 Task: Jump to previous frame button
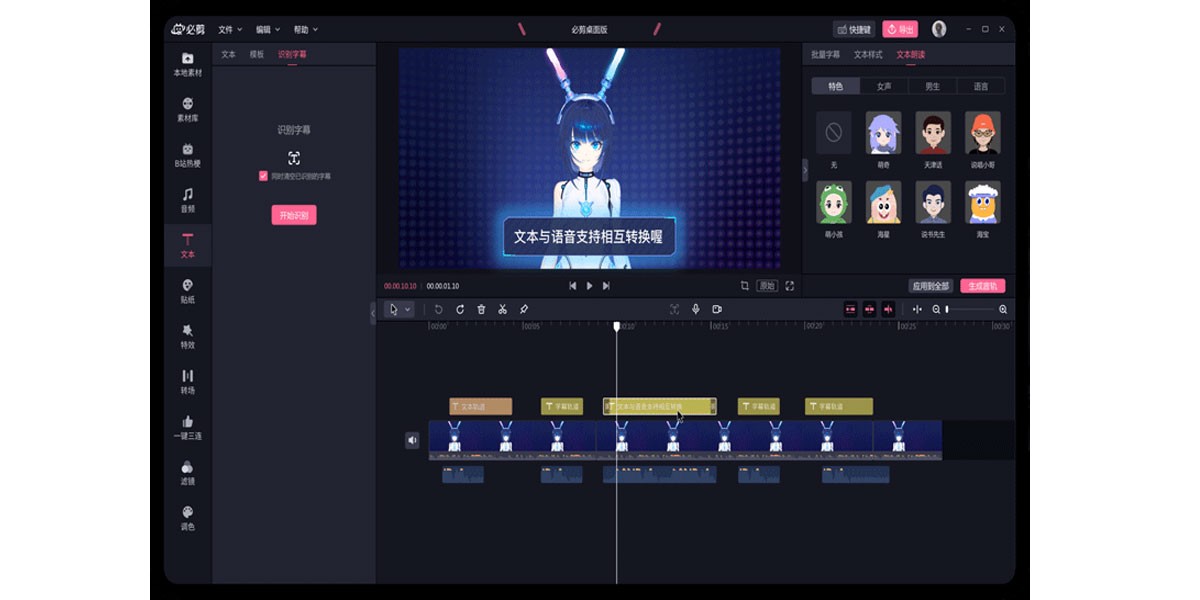573,286
